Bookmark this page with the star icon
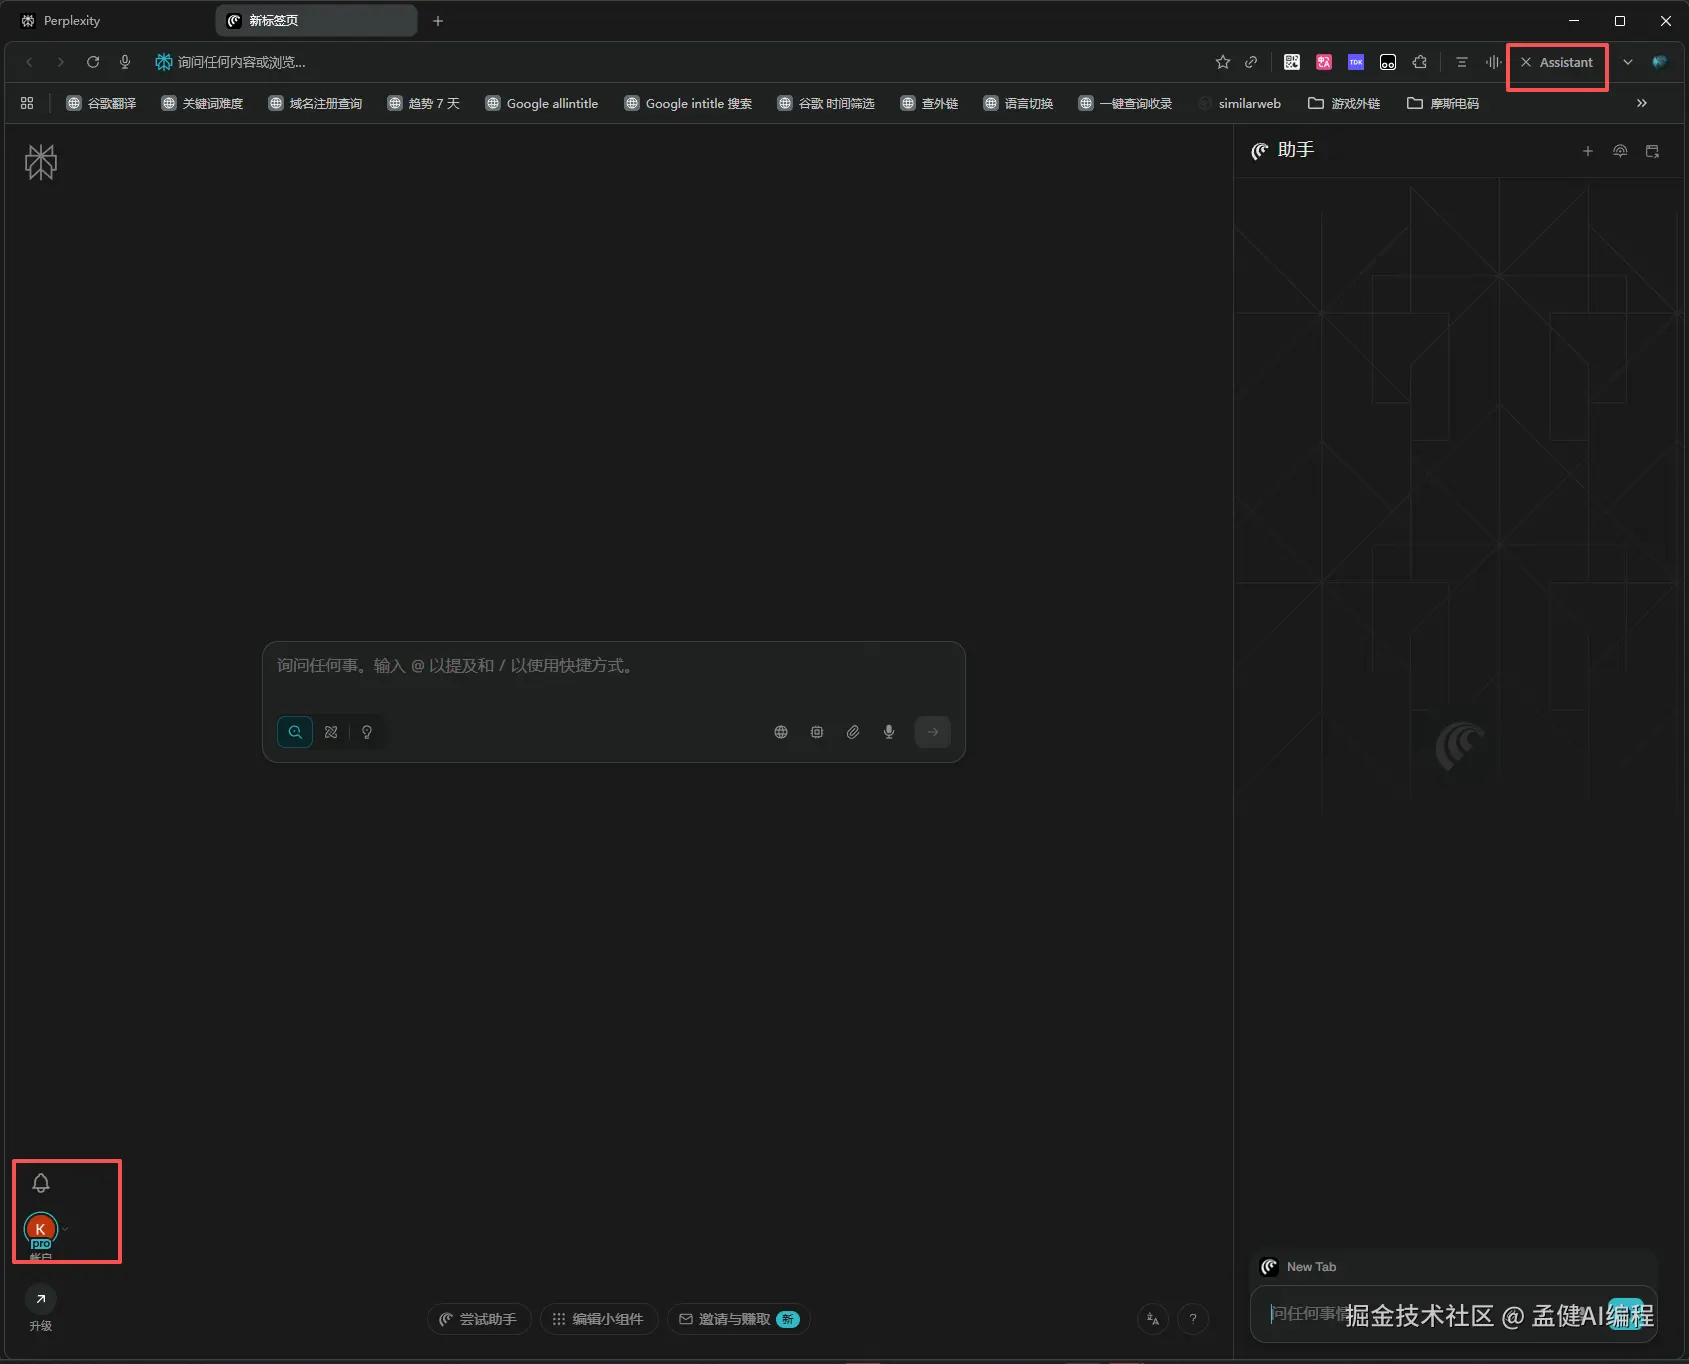The height and width of the screenshot is (1364, 1689). point(1222,62)
